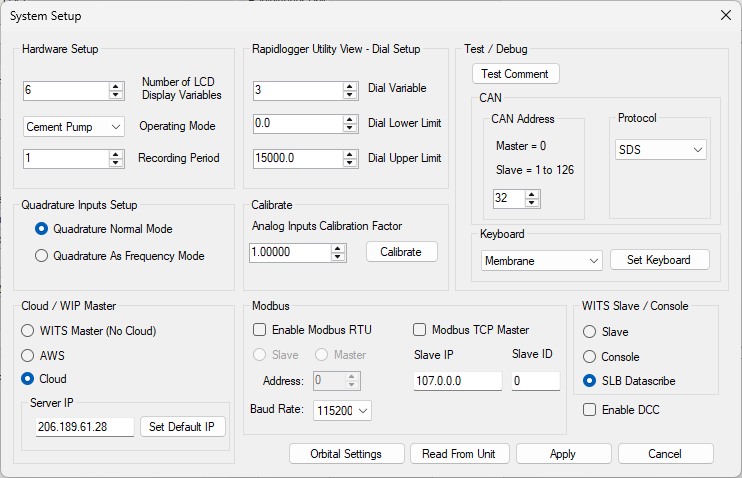The image size is (742, 478).
Task: Increase the CAN Address value
Action: [x=532, y=195]
